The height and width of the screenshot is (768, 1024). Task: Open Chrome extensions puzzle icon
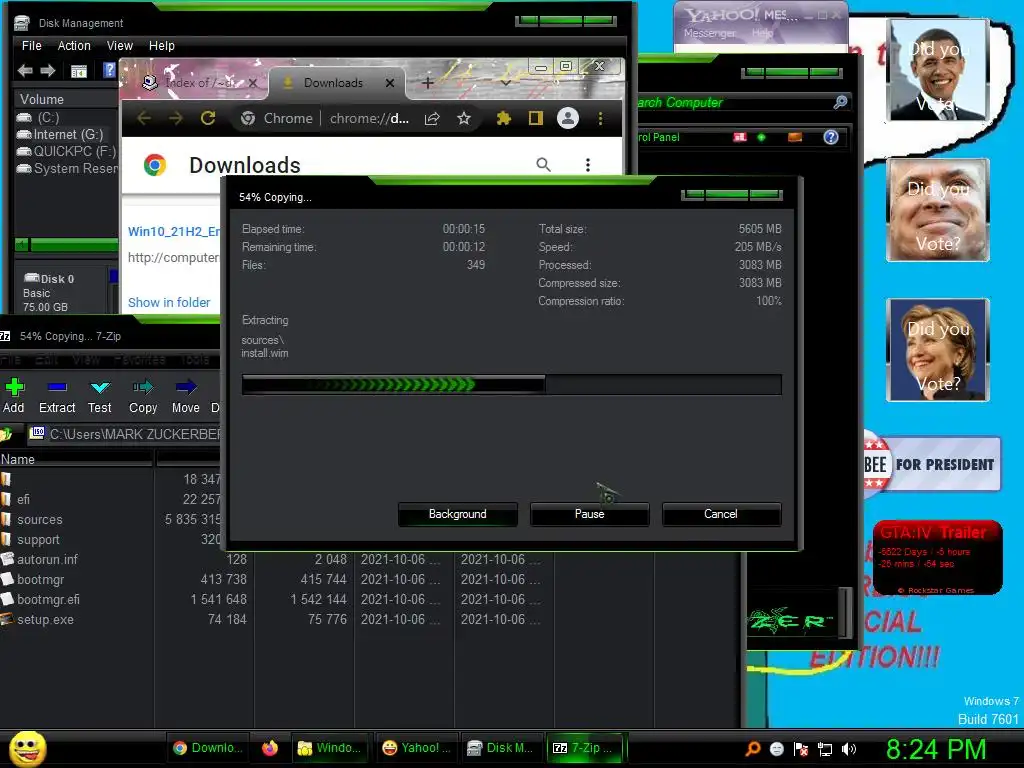click(x=504, y=118)
